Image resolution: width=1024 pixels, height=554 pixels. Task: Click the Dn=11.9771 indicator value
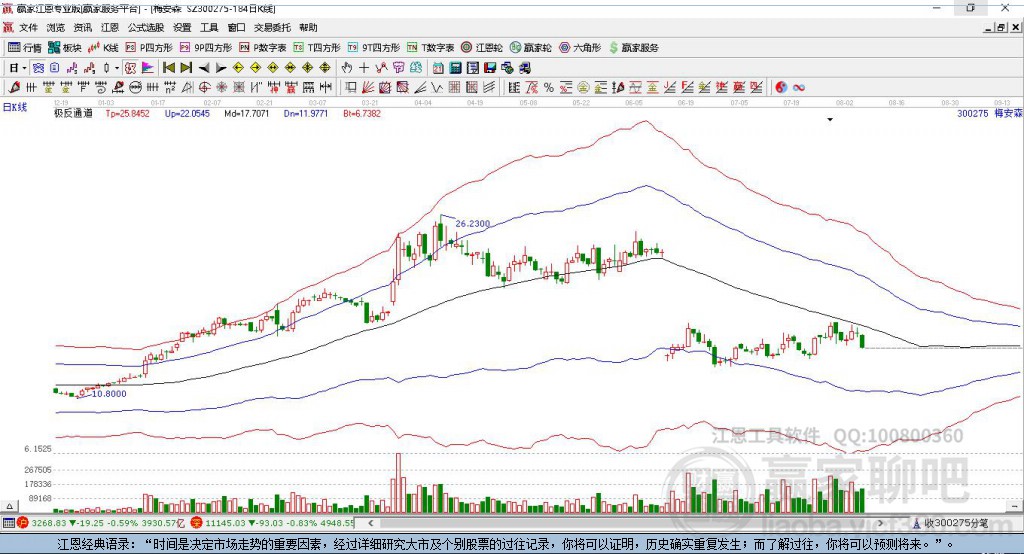coord(306,114)
